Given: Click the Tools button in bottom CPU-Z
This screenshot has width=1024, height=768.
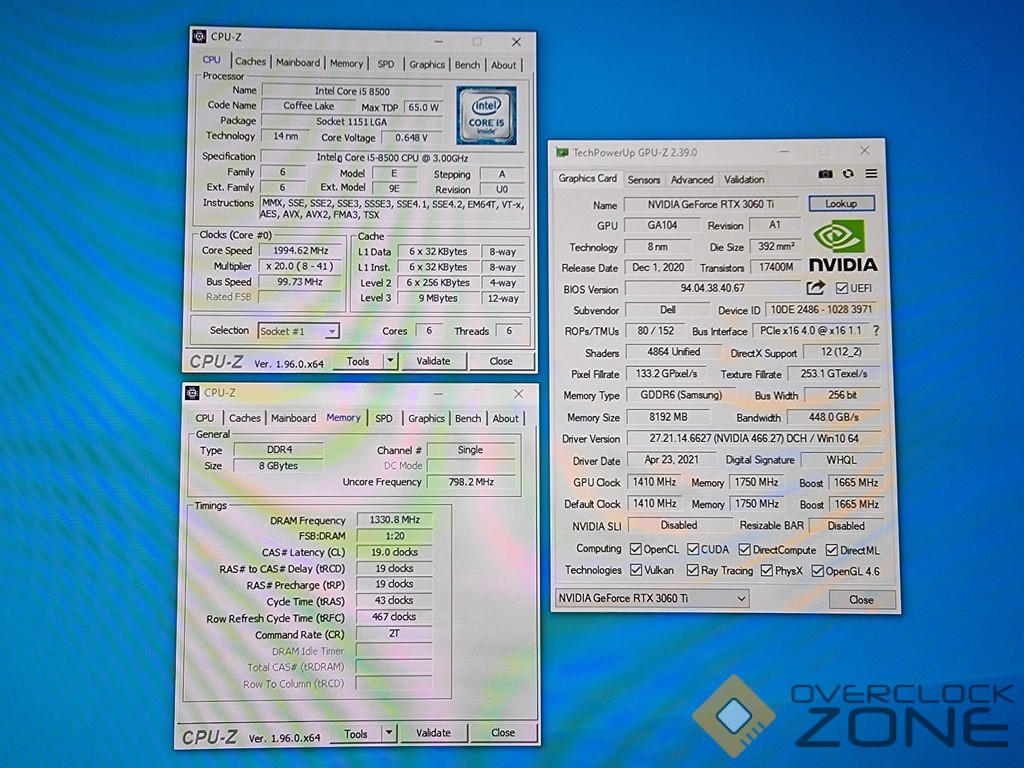Looking at the screenshot, I should coord(356,733).
